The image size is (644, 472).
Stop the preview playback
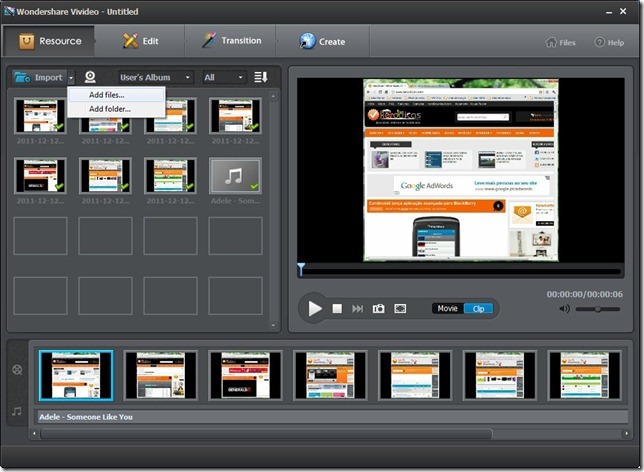click(x=337, y=309)
